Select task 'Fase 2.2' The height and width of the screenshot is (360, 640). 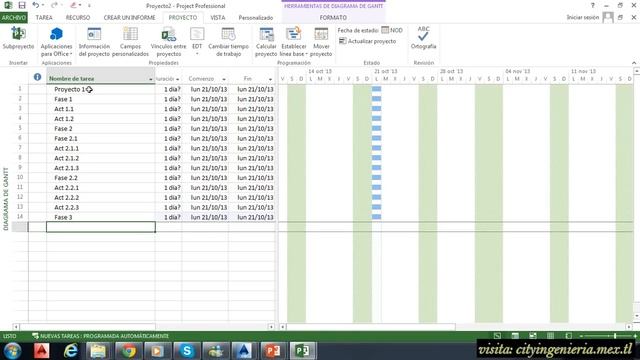click(x=66, y=178)
